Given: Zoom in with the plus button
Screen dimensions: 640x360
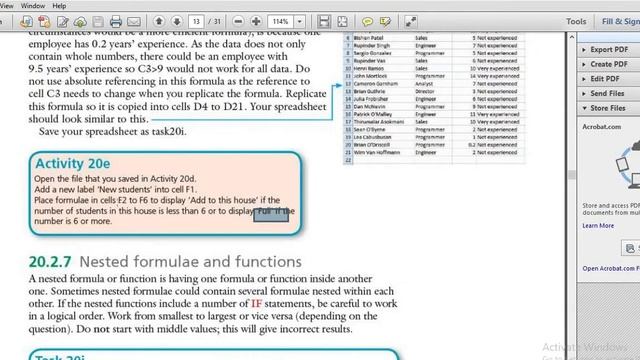Looking at the screenshot, I should point(256,21).
